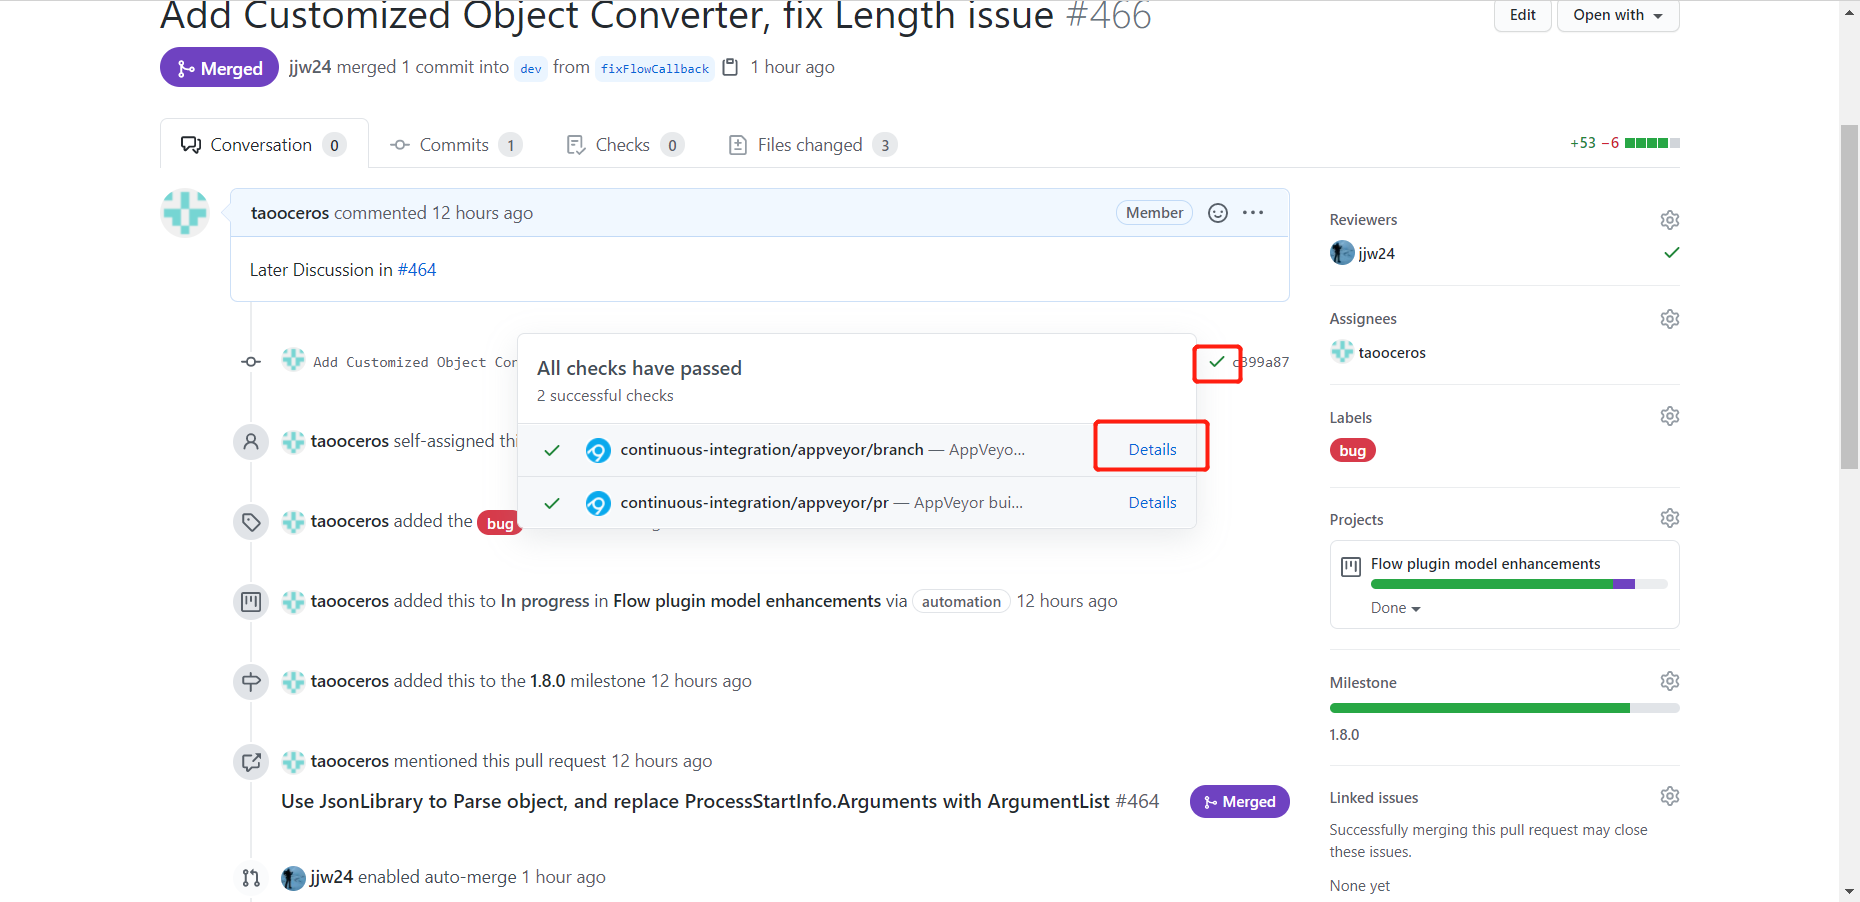The width and height of the screenshot is (1860, 902).
Task: Click AppVeyor logo for the branch check
Action: click(x=598, y=451)
